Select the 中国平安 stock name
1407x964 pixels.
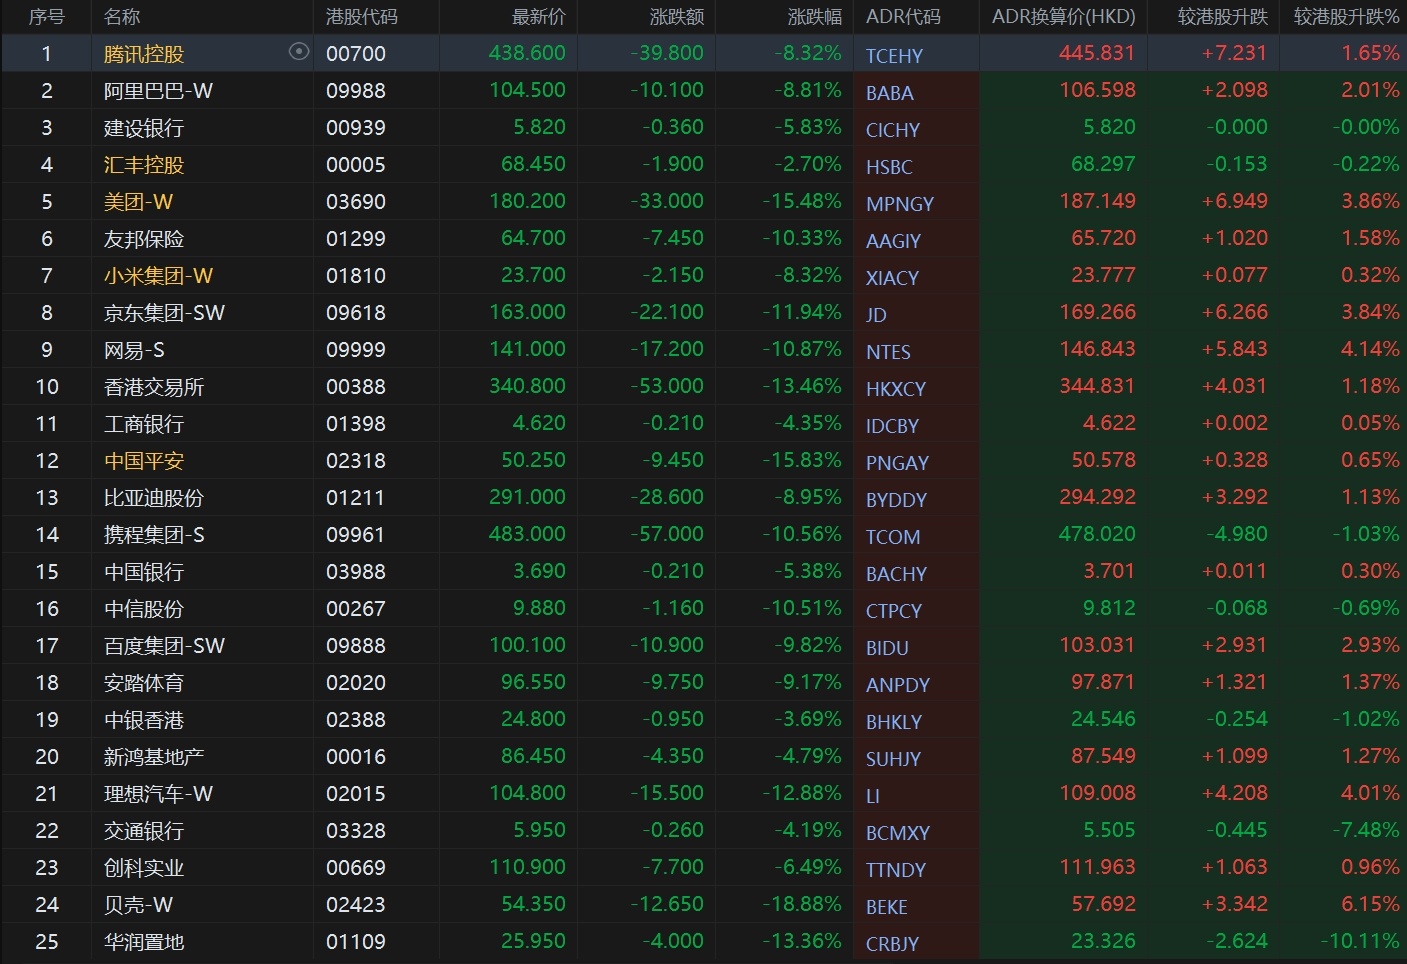(144, 461)
